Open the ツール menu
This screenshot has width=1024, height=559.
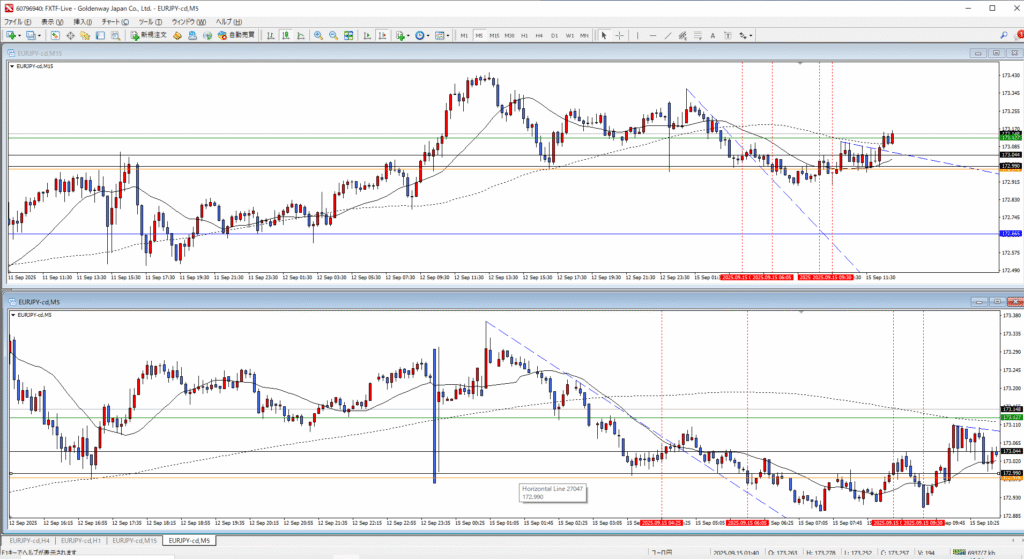point(149,22)
